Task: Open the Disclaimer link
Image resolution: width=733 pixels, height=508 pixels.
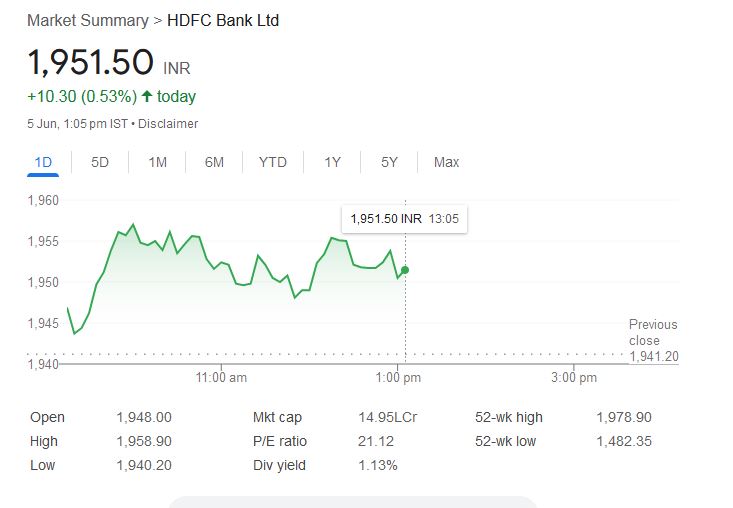Action: [168, 124]
